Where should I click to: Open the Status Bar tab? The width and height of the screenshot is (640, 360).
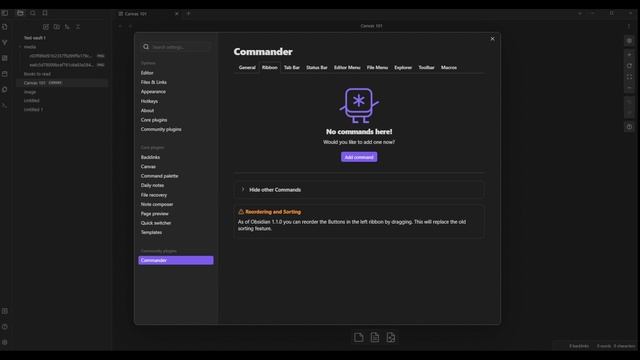pyautogui.click(x=317, y=67)
